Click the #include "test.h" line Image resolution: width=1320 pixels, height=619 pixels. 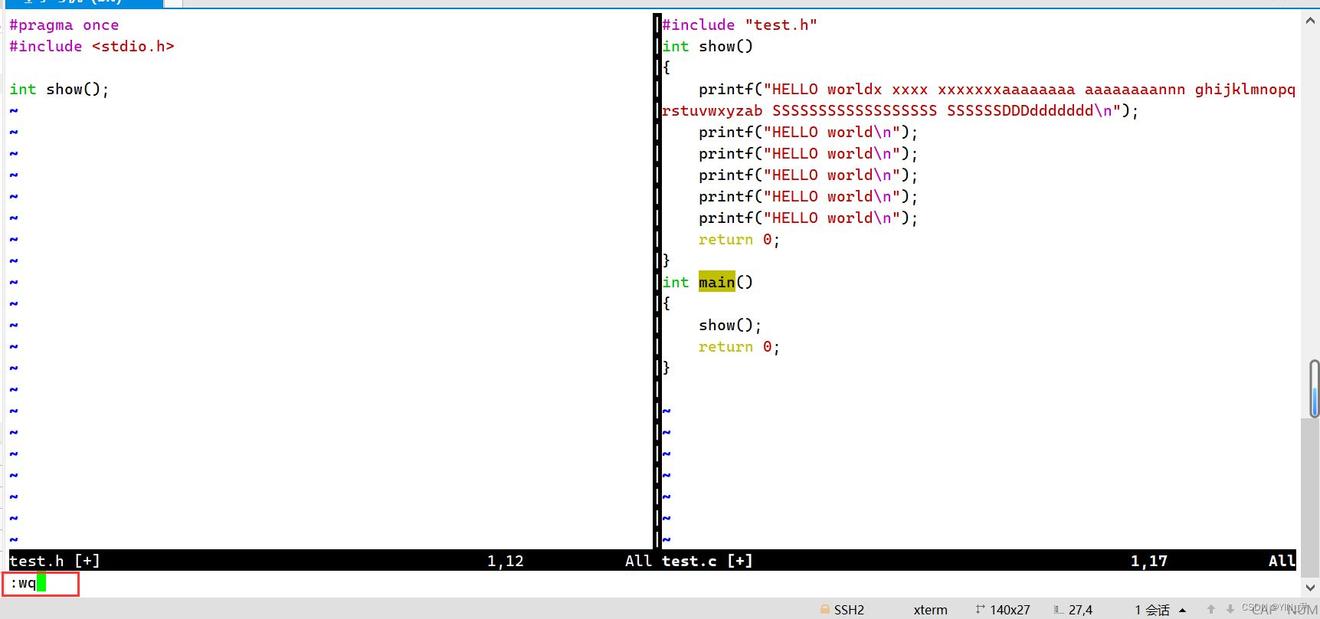739,25
